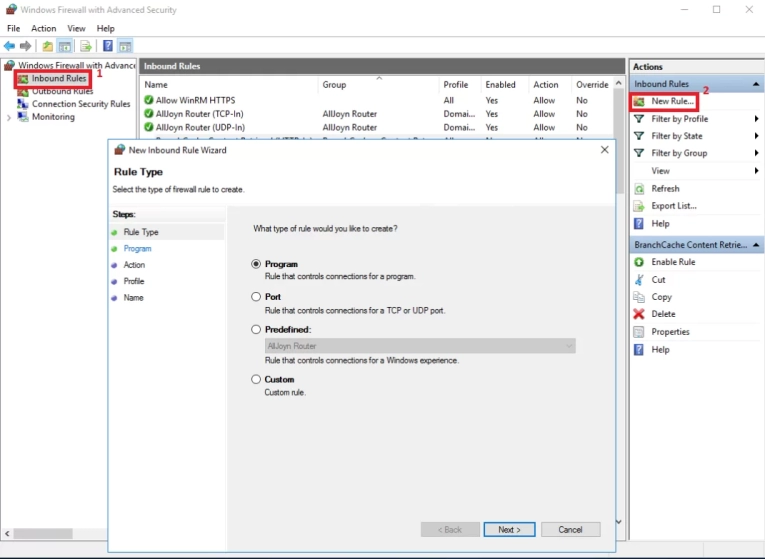This screenshot has height=559, width=765.
Task: Select the Port rule type radio button
Action: click(256, 297)
